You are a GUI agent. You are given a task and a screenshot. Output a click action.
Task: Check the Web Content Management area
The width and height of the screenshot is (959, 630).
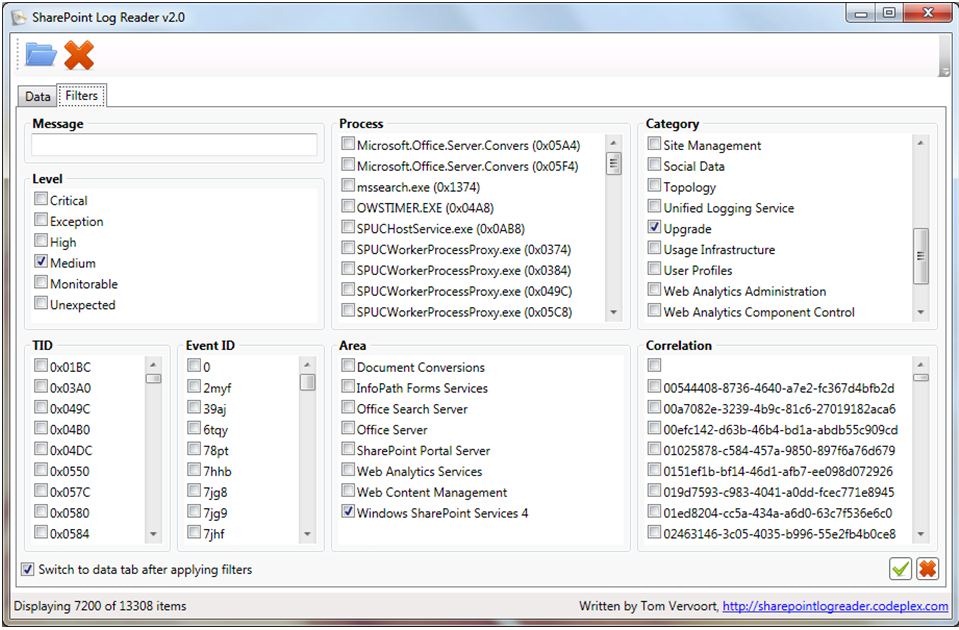(x=348, y=491)
